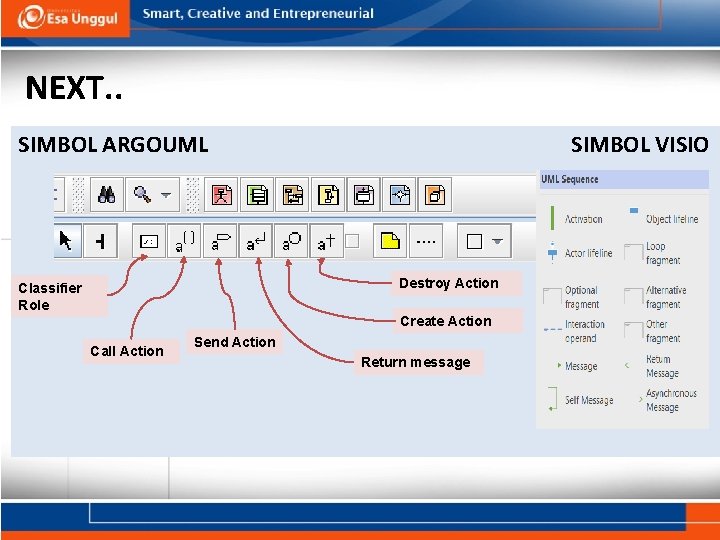The width and height of the screenshot is (720, 540).
Task: Create a new Class diagram
Action: pos(257,195)
